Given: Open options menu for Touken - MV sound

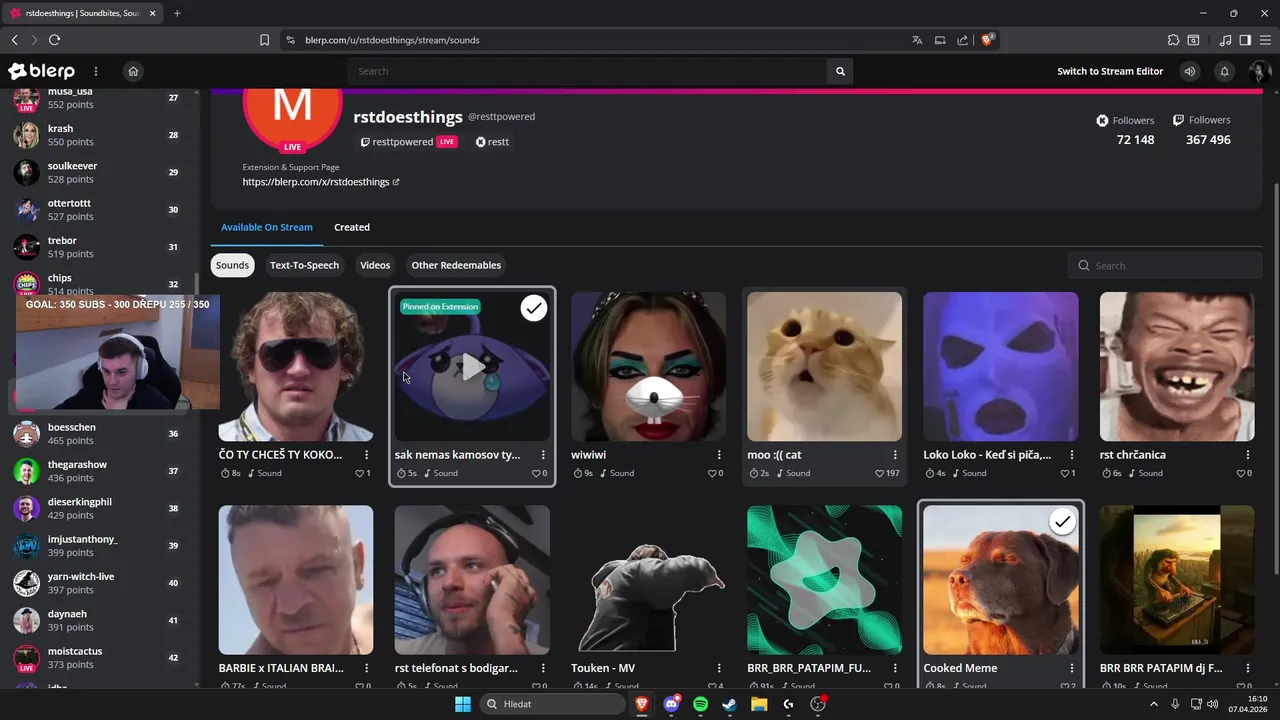Looking at the screenshot, I should pos(719,668).
